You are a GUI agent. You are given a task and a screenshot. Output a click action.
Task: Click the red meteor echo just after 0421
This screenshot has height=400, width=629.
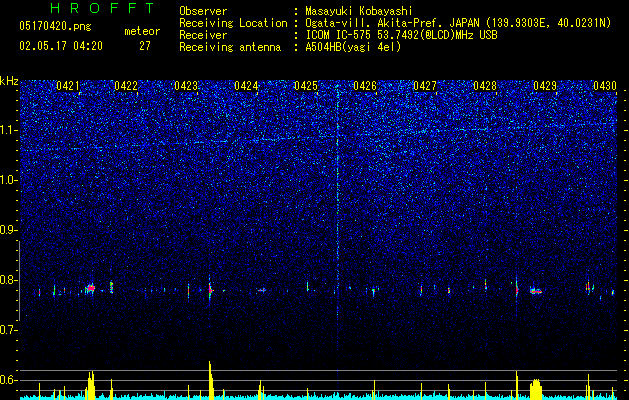click(x=91, y=288)
